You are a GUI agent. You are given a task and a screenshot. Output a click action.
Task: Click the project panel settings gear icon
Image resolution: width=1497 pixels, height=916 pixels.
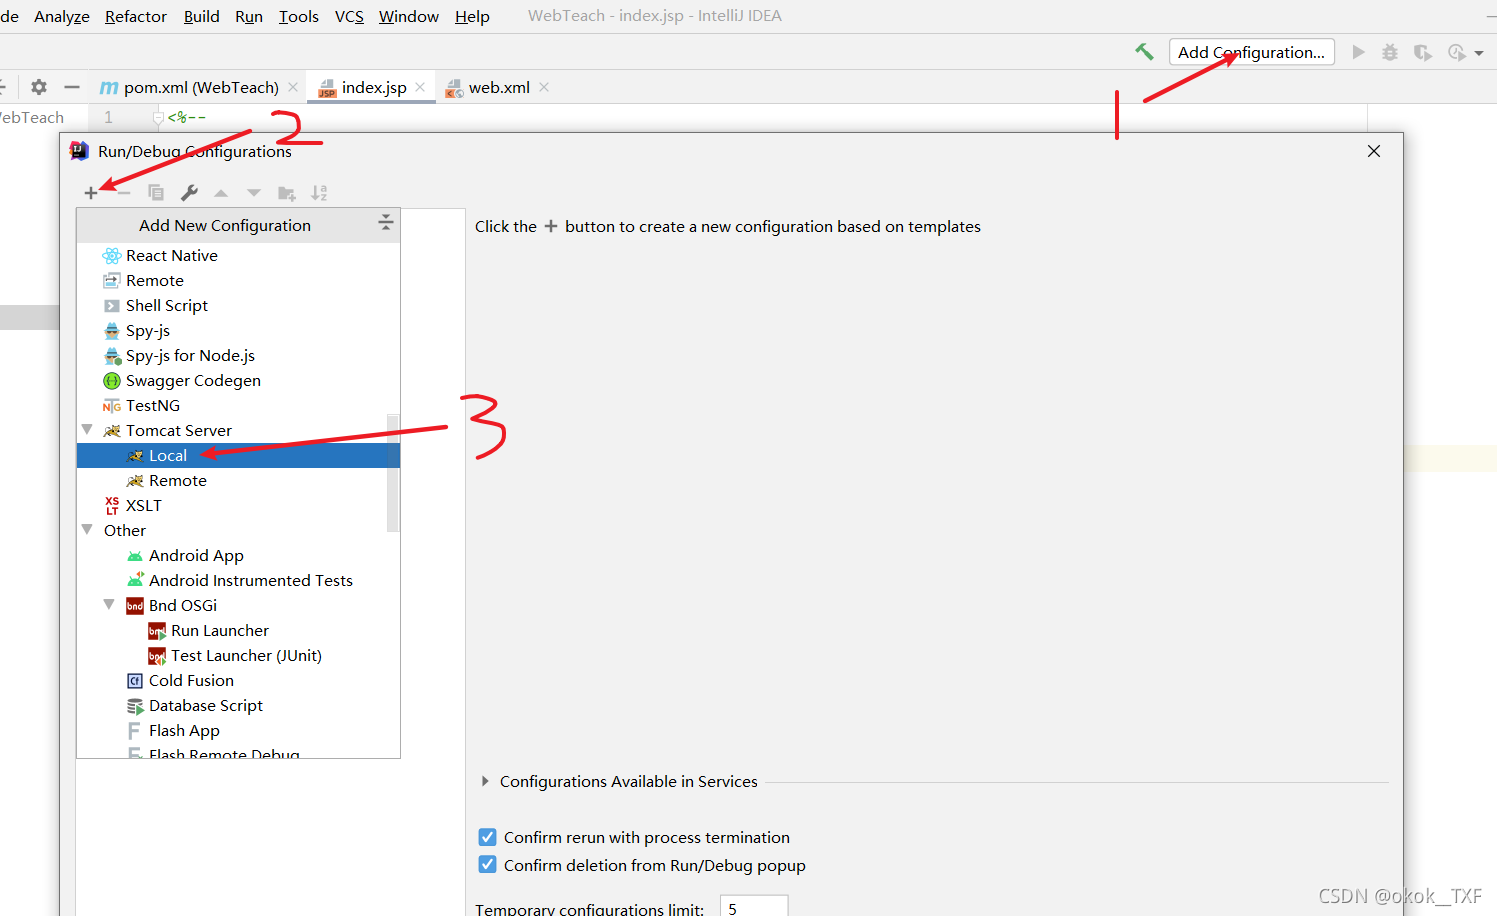tap(39, 87)
